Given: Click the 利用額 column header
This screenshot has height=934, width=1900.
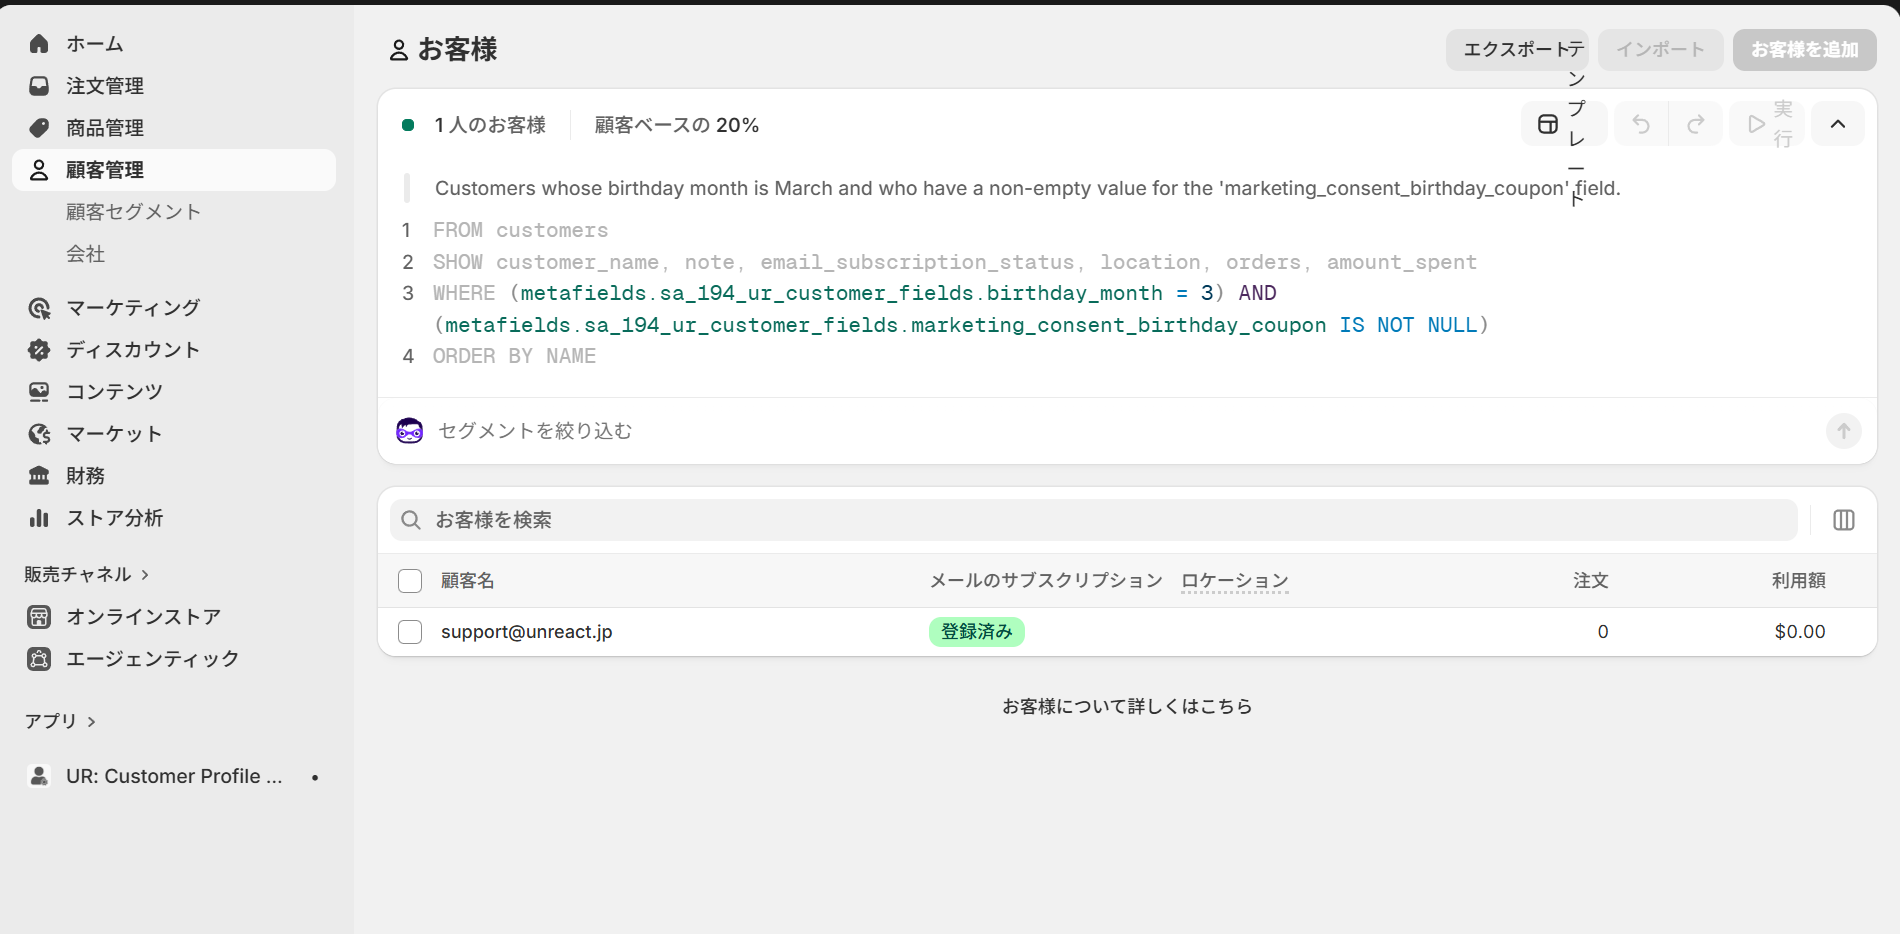Looking at the screenshot, I should [x=1799, y=581].
